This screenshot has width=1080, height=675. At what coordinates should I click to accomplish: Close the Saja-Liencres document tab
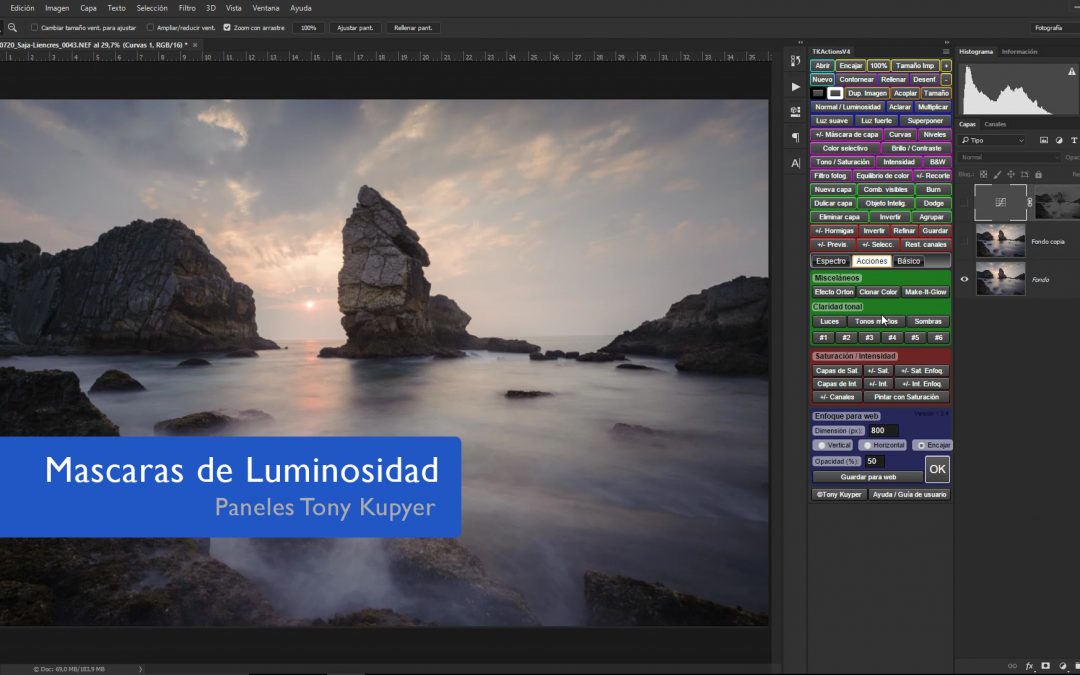click(195, 45)
